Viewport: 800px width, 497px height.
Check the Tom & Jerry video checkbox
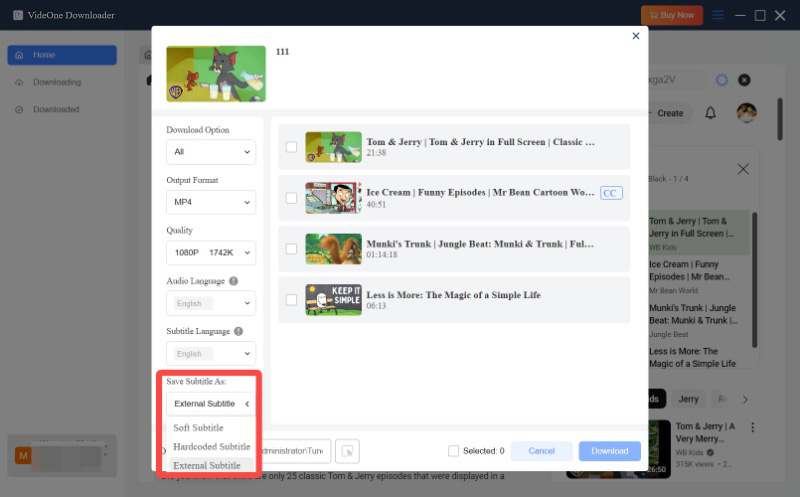tap(291, 147)
